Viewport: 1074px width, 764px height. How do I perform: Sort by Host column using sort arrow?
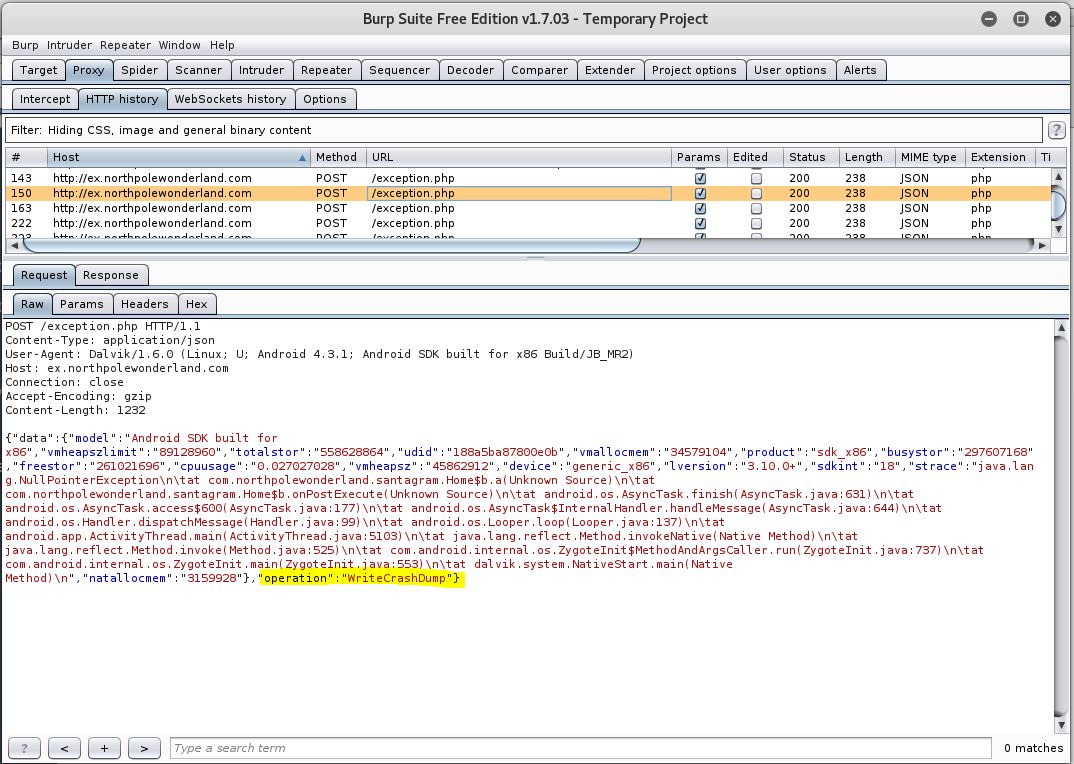(302, 157)
